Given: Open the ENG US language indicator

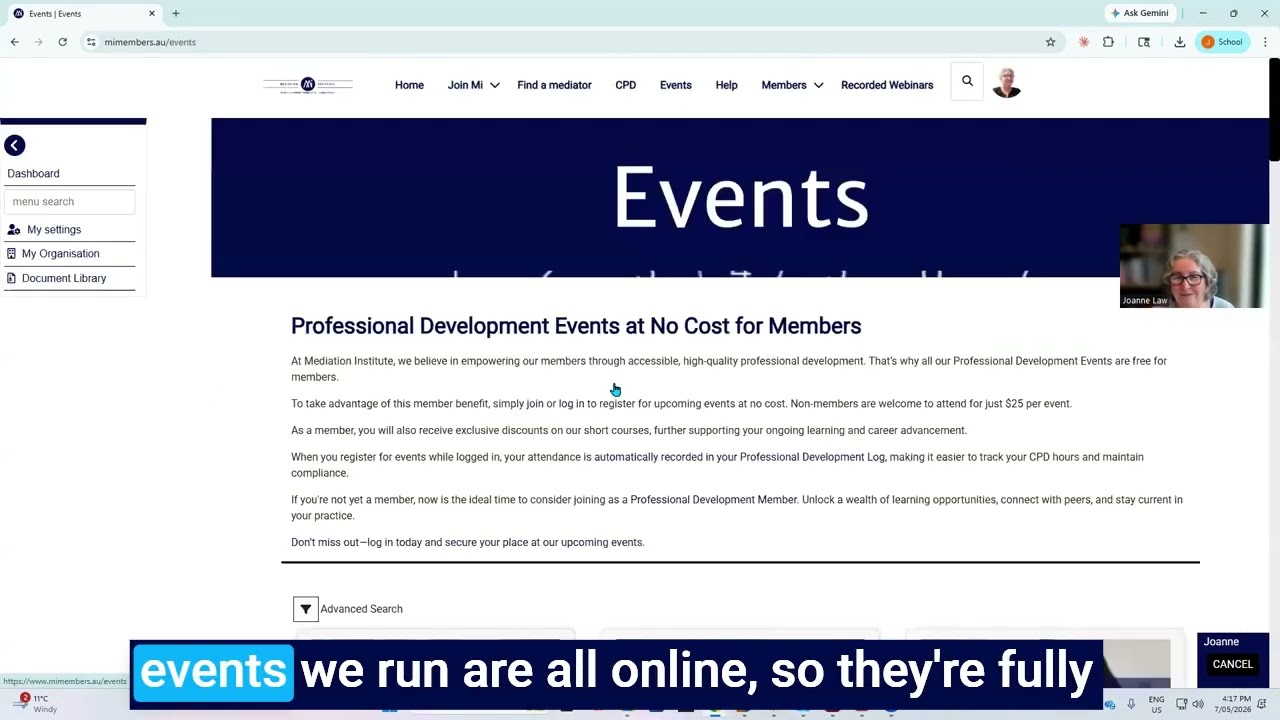Looking at the screenshot, I should [1156, 704].
